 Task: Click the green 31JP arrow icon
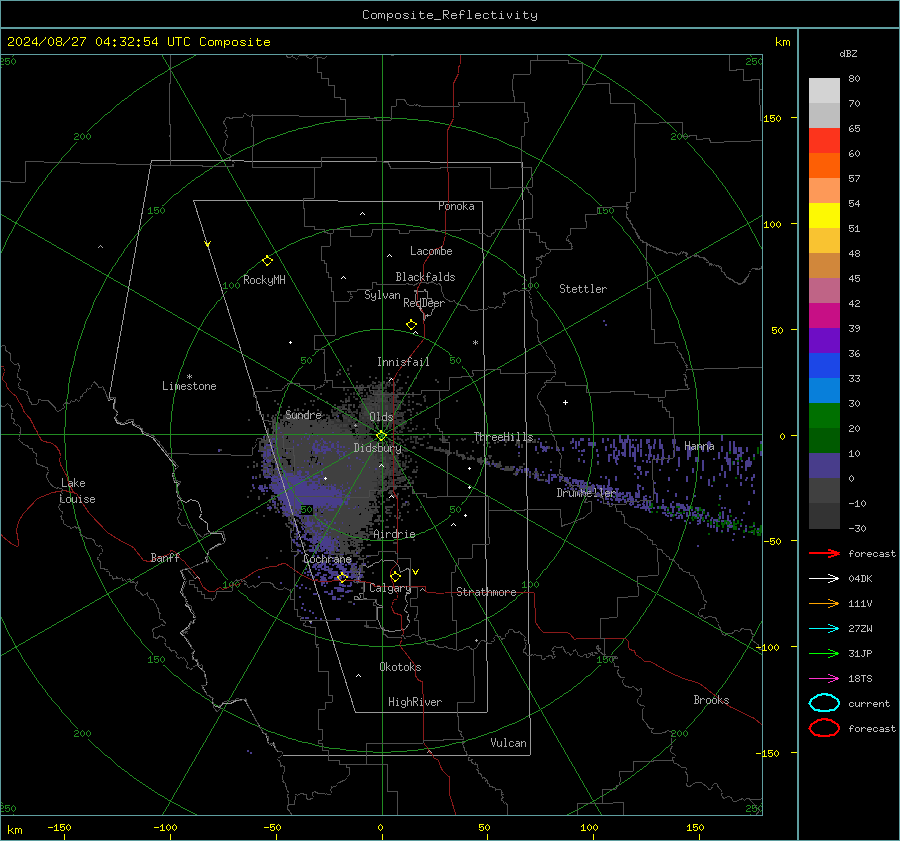click(x=824, y=653)
